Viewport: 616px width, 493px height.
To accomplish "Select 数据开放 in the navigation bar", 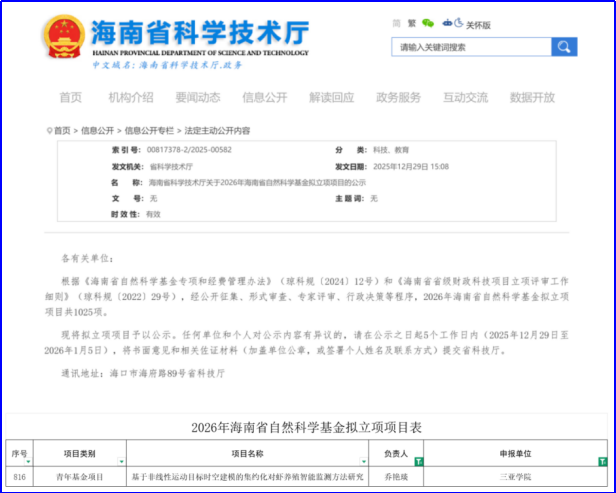I will pos(532,97).
